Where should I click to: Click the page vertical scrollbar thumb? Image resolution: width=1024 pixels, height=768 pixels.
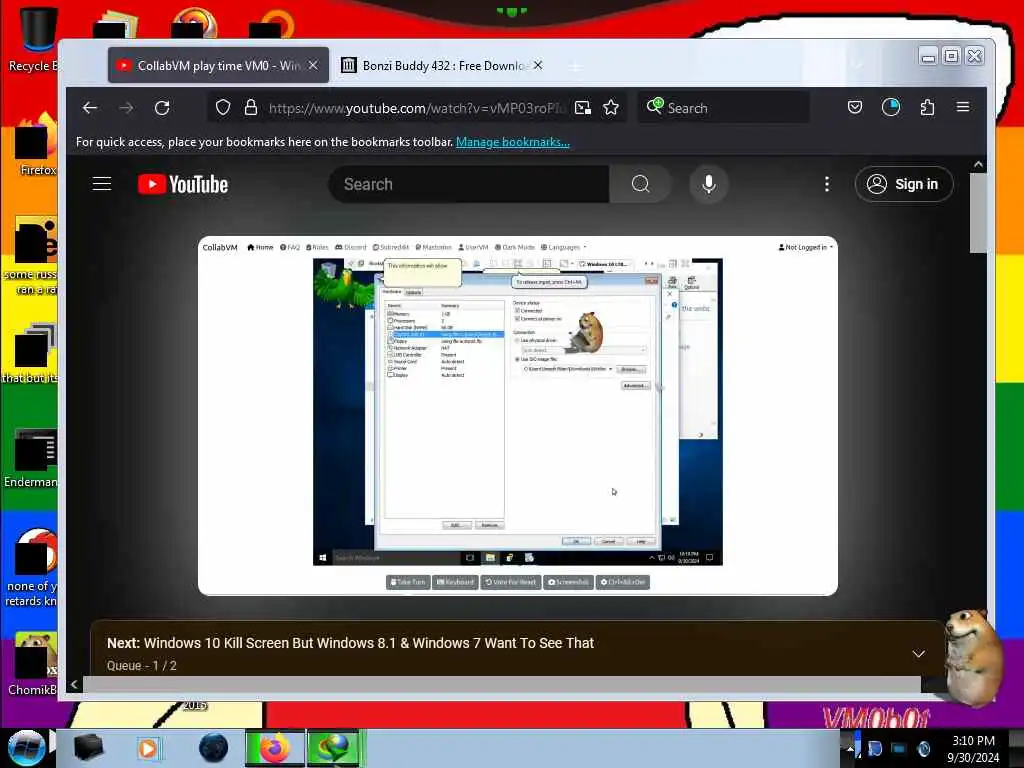point(978,213)
